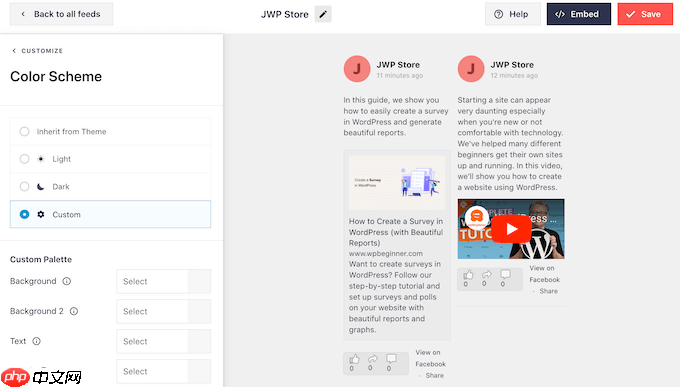Open the Text color swatch
The image size is (680, 387).
coord(199,341)
